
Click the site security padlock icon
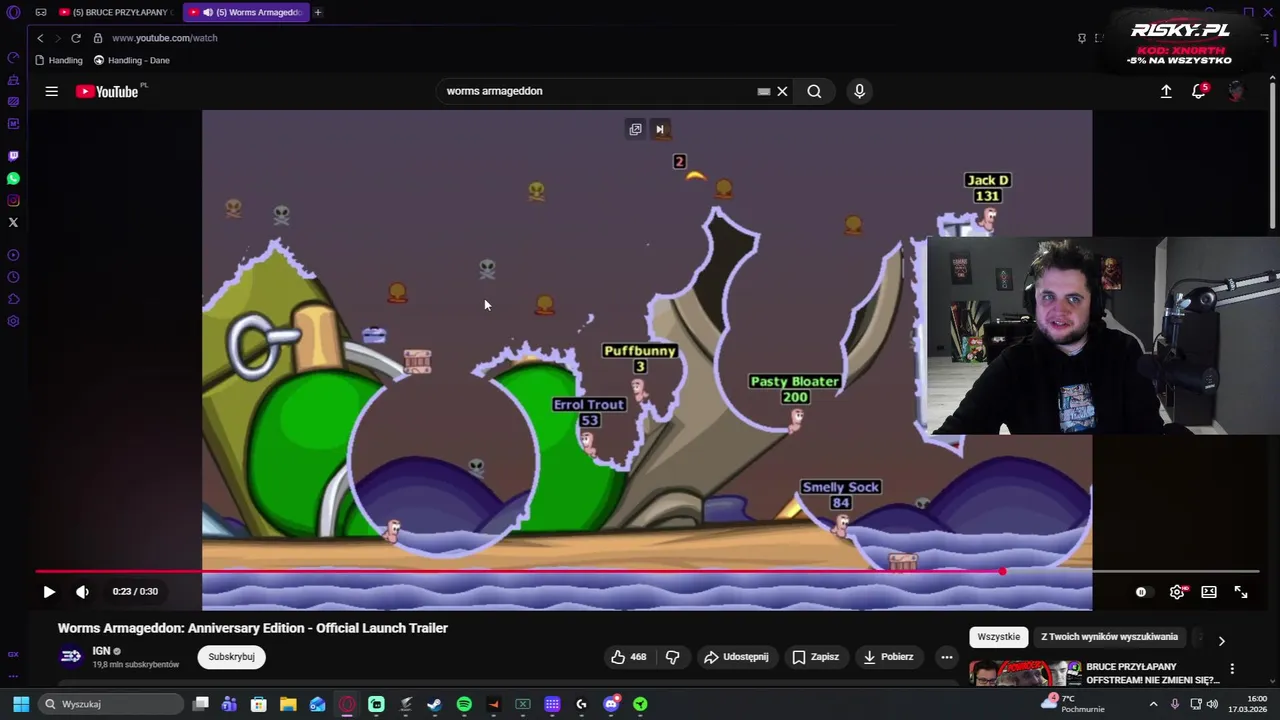(98, 38)
